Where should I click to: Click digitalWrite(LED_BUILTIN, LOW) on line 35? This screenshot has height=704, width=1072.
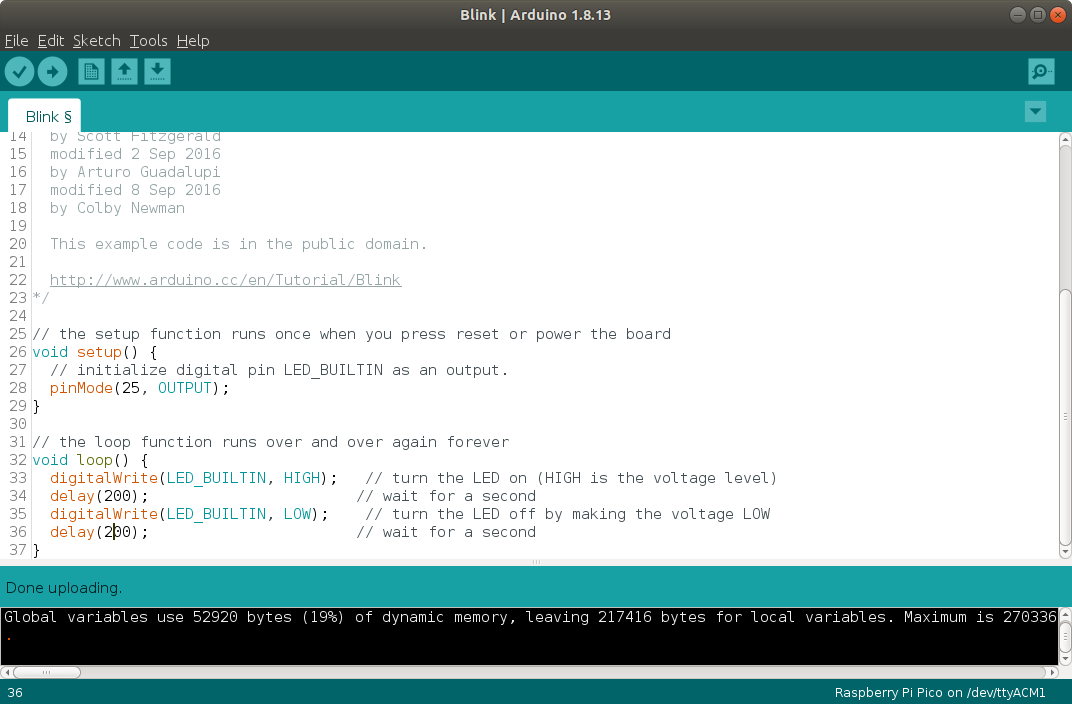(x=189, y=515)
